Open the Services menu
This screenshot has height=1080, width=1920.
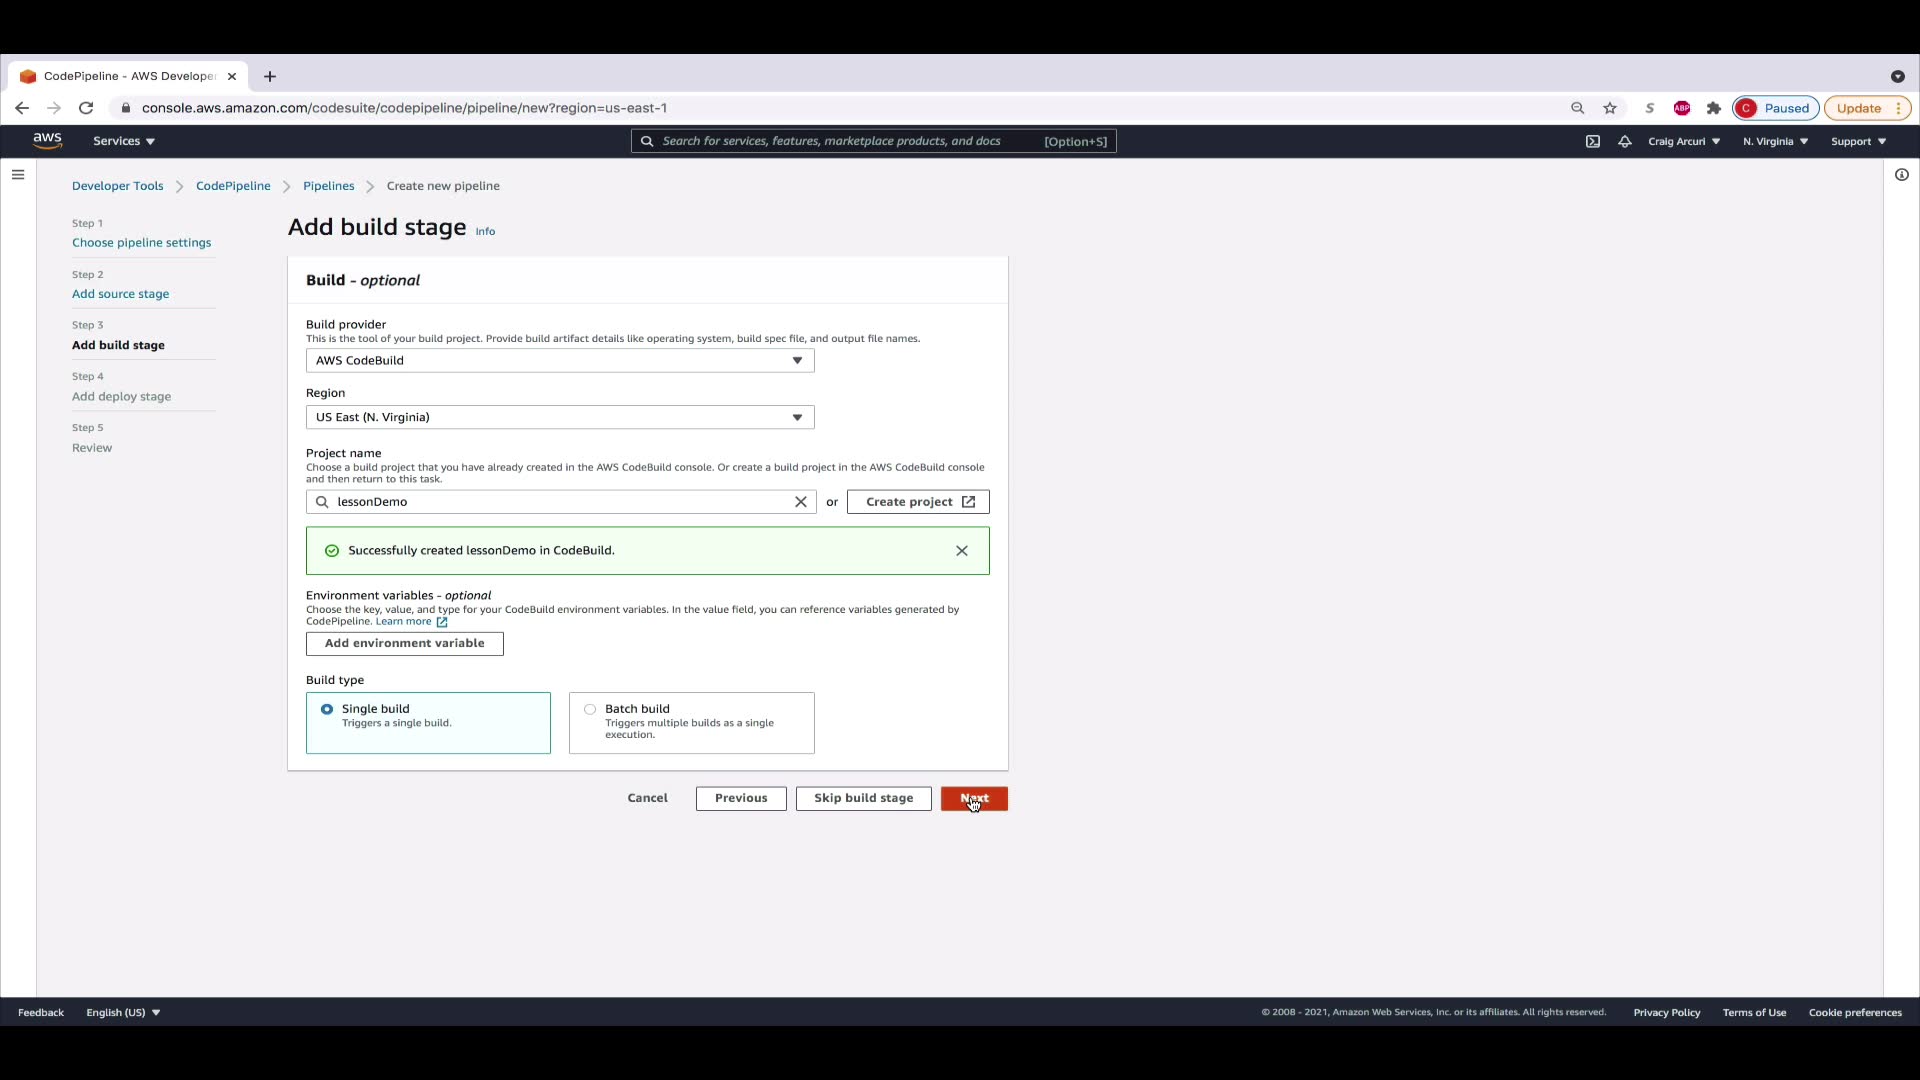(x=124, y=141)
